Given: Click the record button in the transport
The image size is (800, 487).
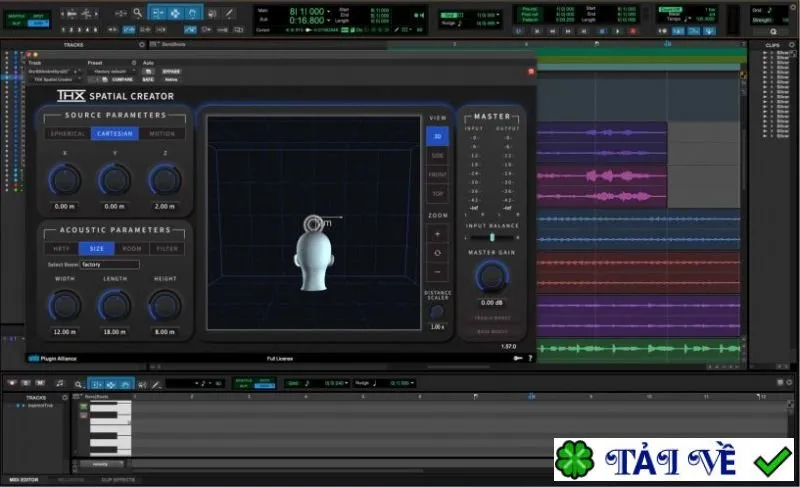Looking at the screenshot, I should click(x=633, y=31).
